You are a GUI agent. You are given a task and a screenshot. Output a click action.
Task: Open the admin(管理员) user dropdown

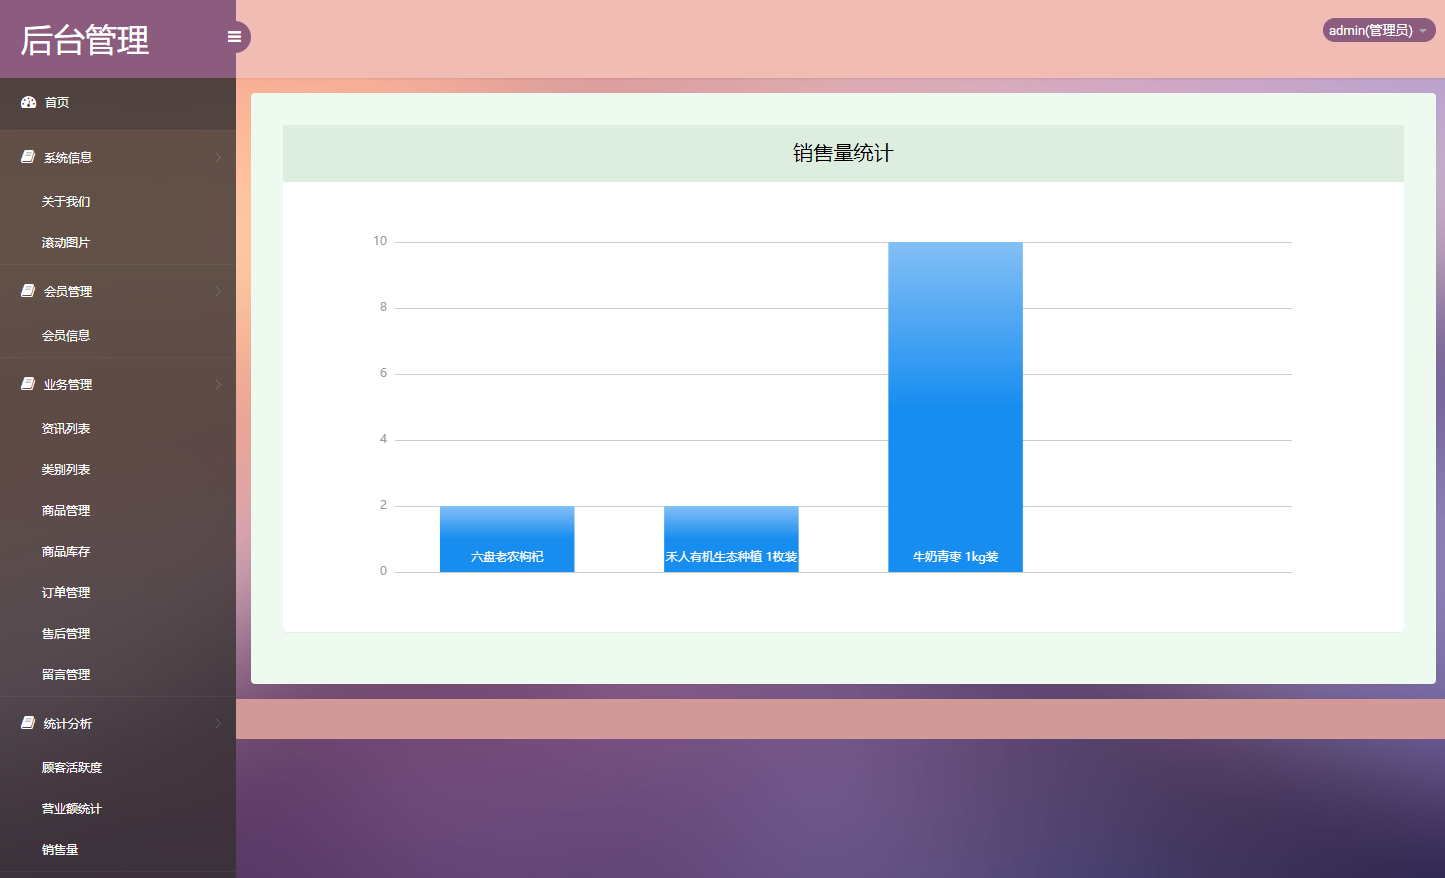(1379, 30)
